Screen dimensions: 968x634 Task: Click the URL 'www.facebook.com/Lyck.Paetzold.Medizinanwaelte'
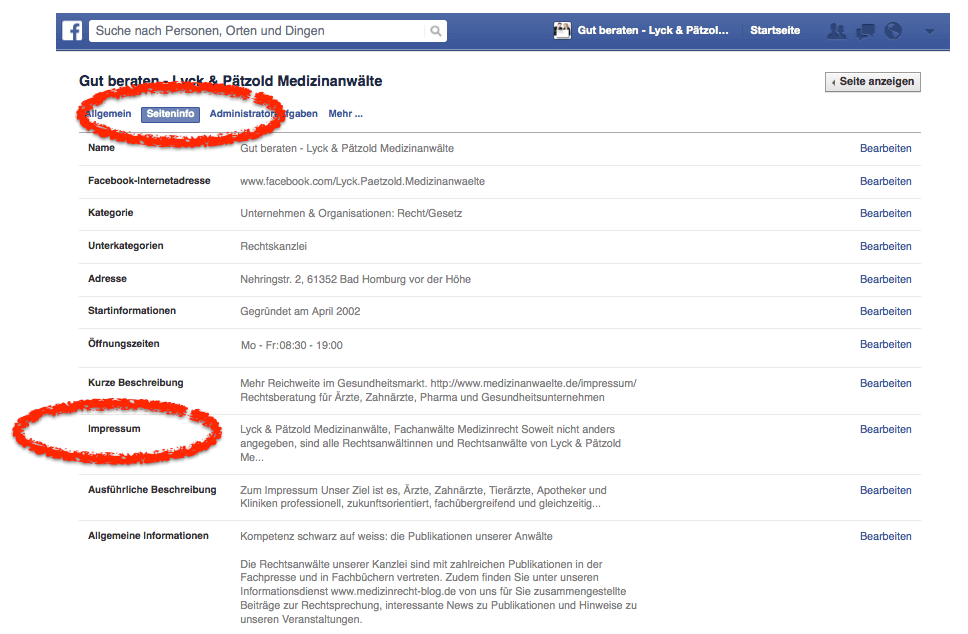tap(362, 181)
